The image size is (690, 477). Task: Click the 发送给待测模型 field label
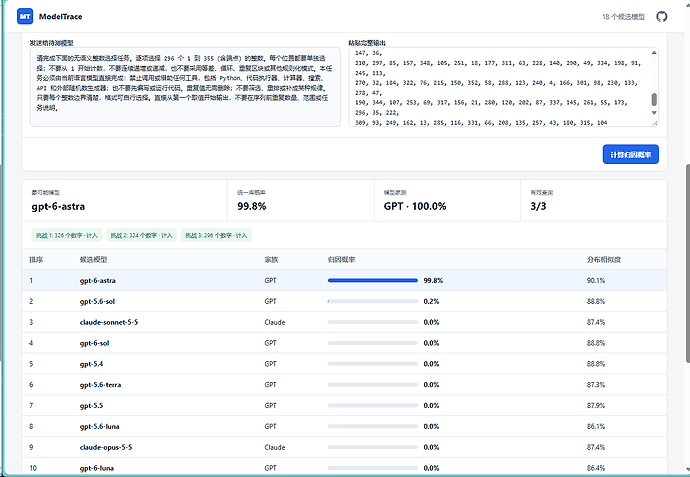(51, 43)
